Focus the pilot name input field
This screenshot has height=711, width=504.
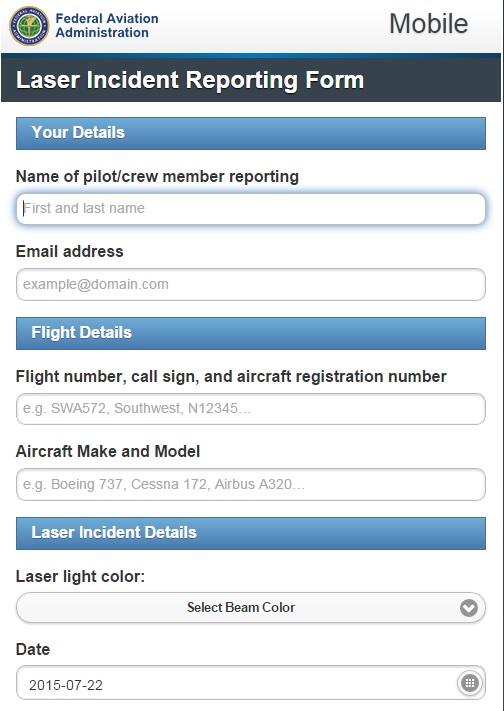coord(251,209)
